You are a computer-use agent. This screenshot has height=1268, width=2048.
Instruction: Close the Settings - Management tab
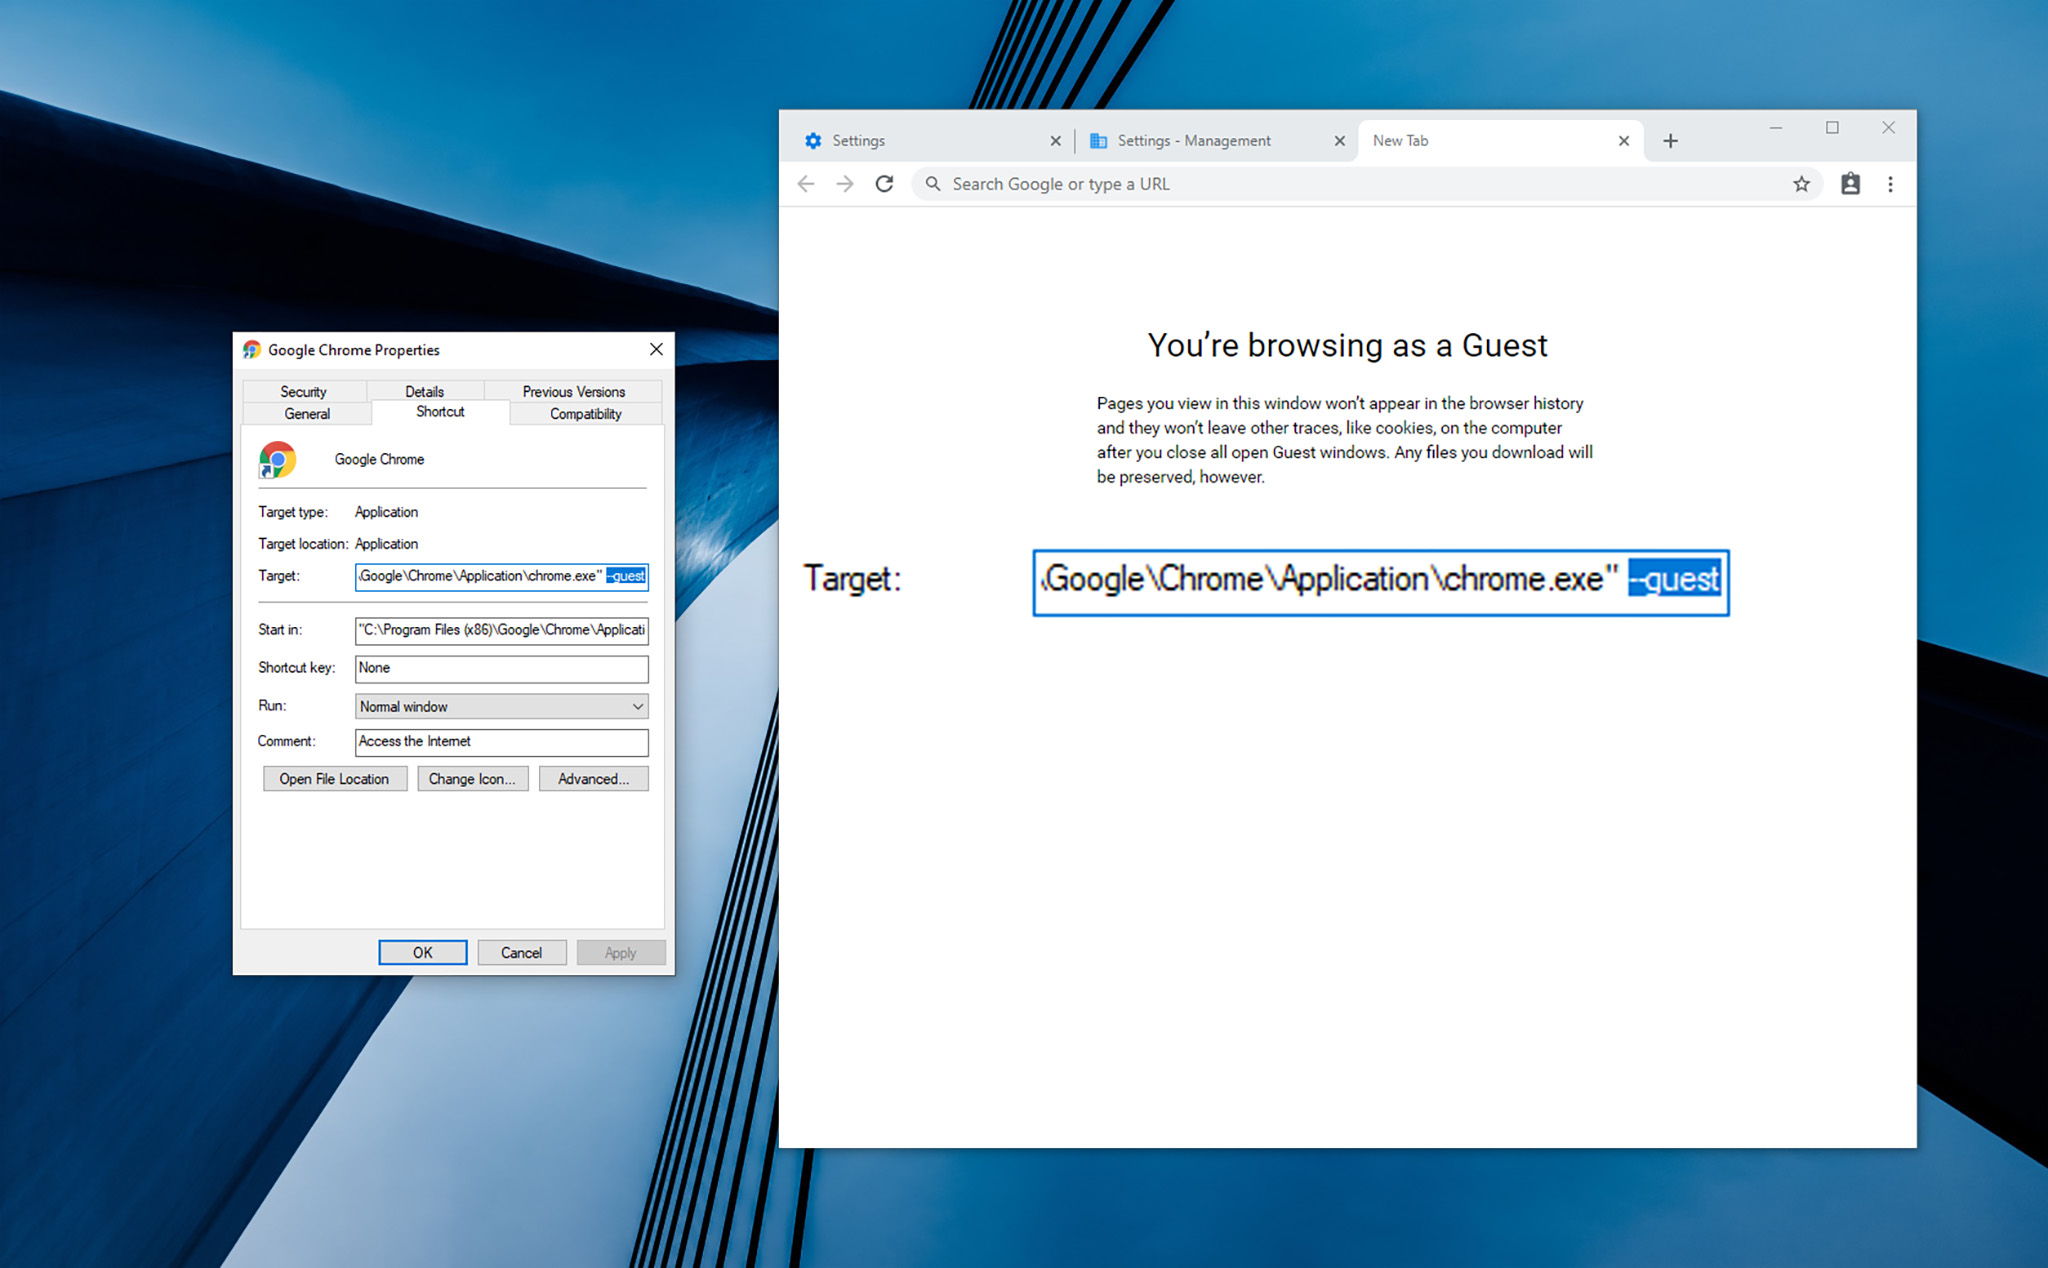coord(1339,141)
